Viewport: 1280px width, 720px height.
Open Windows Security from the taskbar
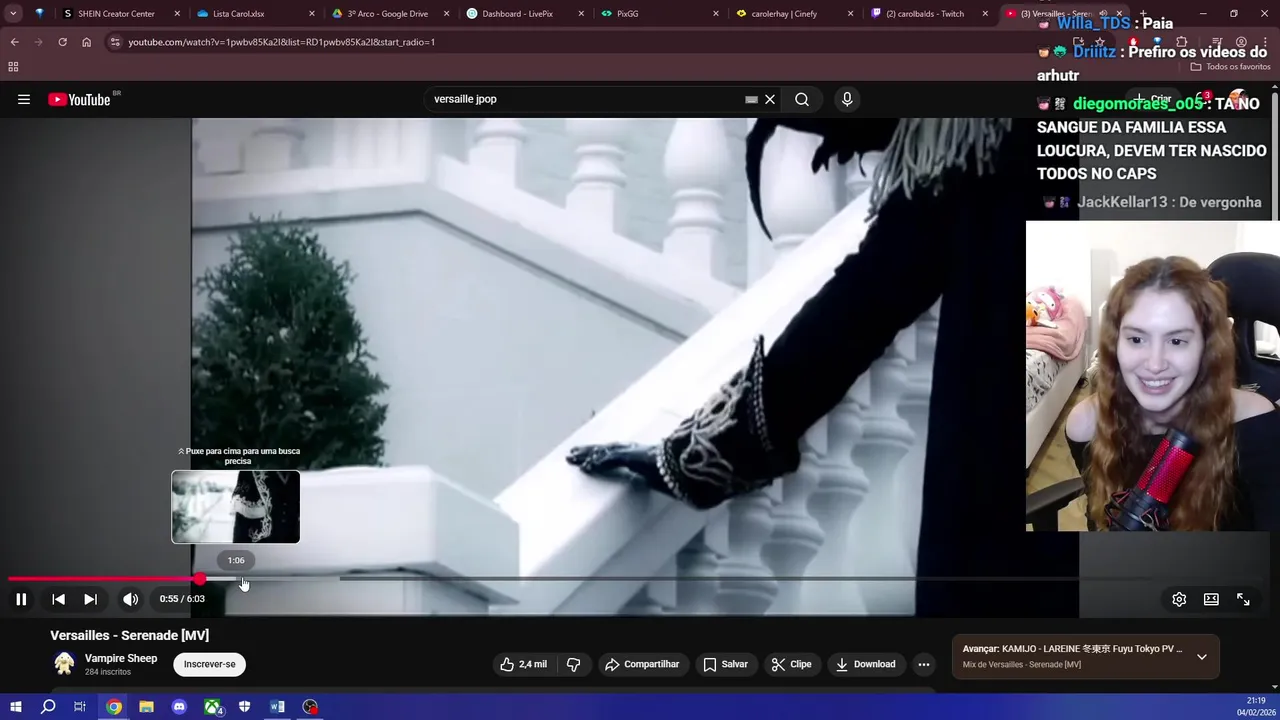click(x=244, y=707)
